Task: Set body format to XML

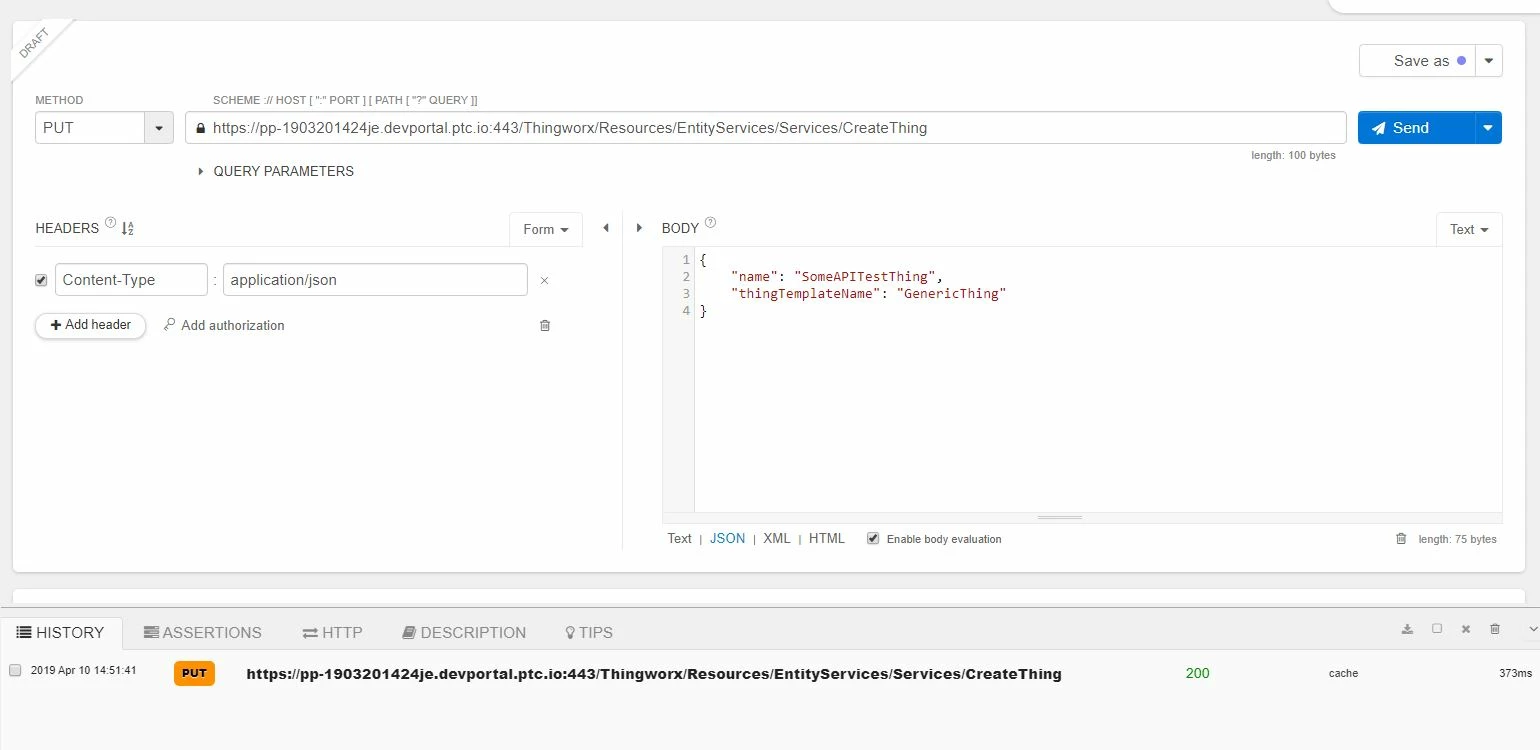Action: point(777,538)
